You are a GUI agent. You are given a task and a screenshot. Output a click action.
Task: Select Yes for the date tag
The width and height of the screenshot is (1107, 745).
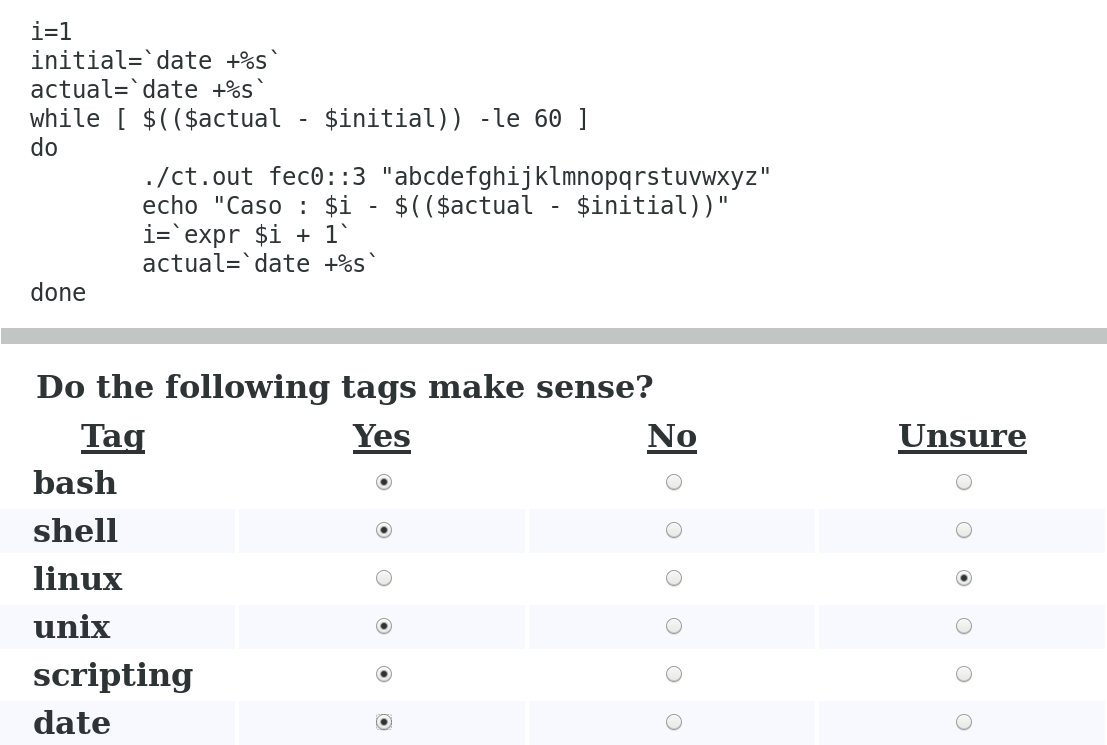pos(384,722)
